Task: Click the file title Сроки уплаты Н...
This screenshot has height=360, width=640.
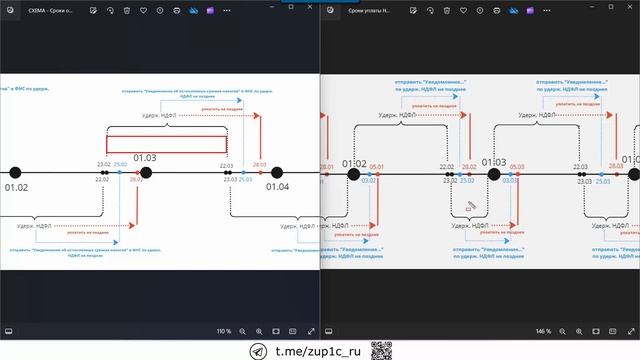Action: pos(369,11)
